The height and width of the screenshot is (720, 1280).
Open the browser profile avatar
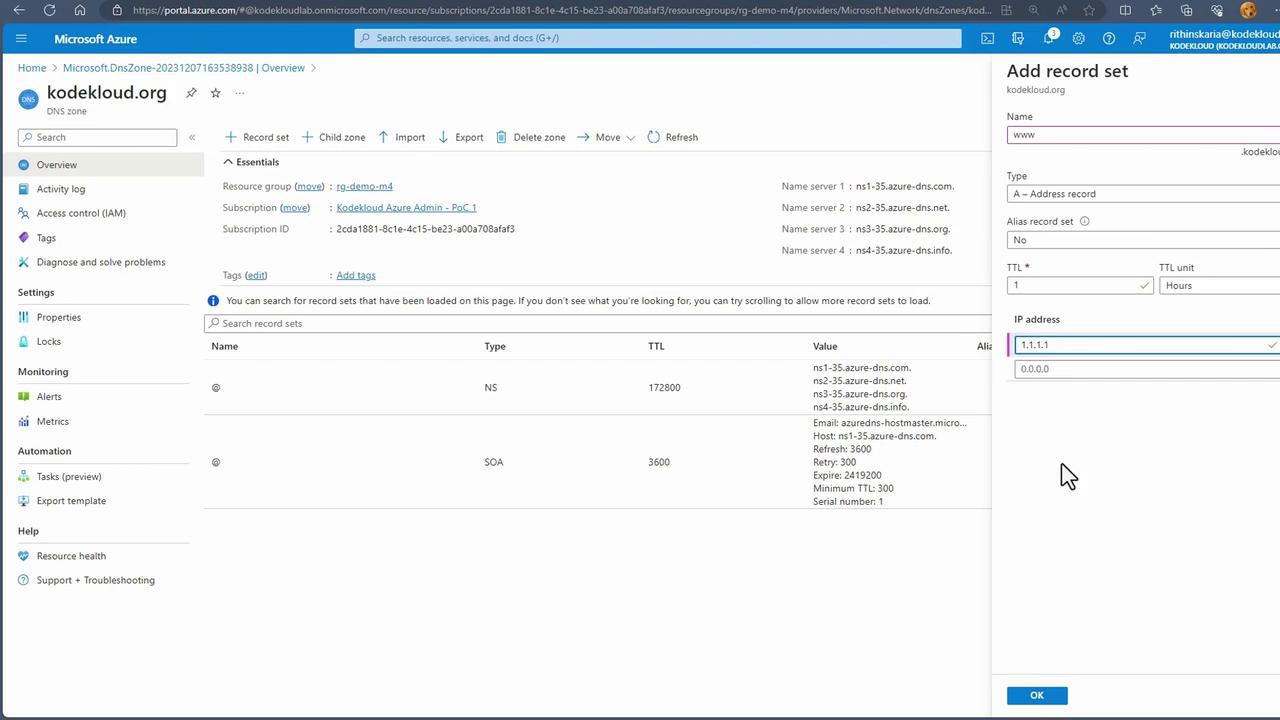pyautogui.click(x=1248, y=10)
